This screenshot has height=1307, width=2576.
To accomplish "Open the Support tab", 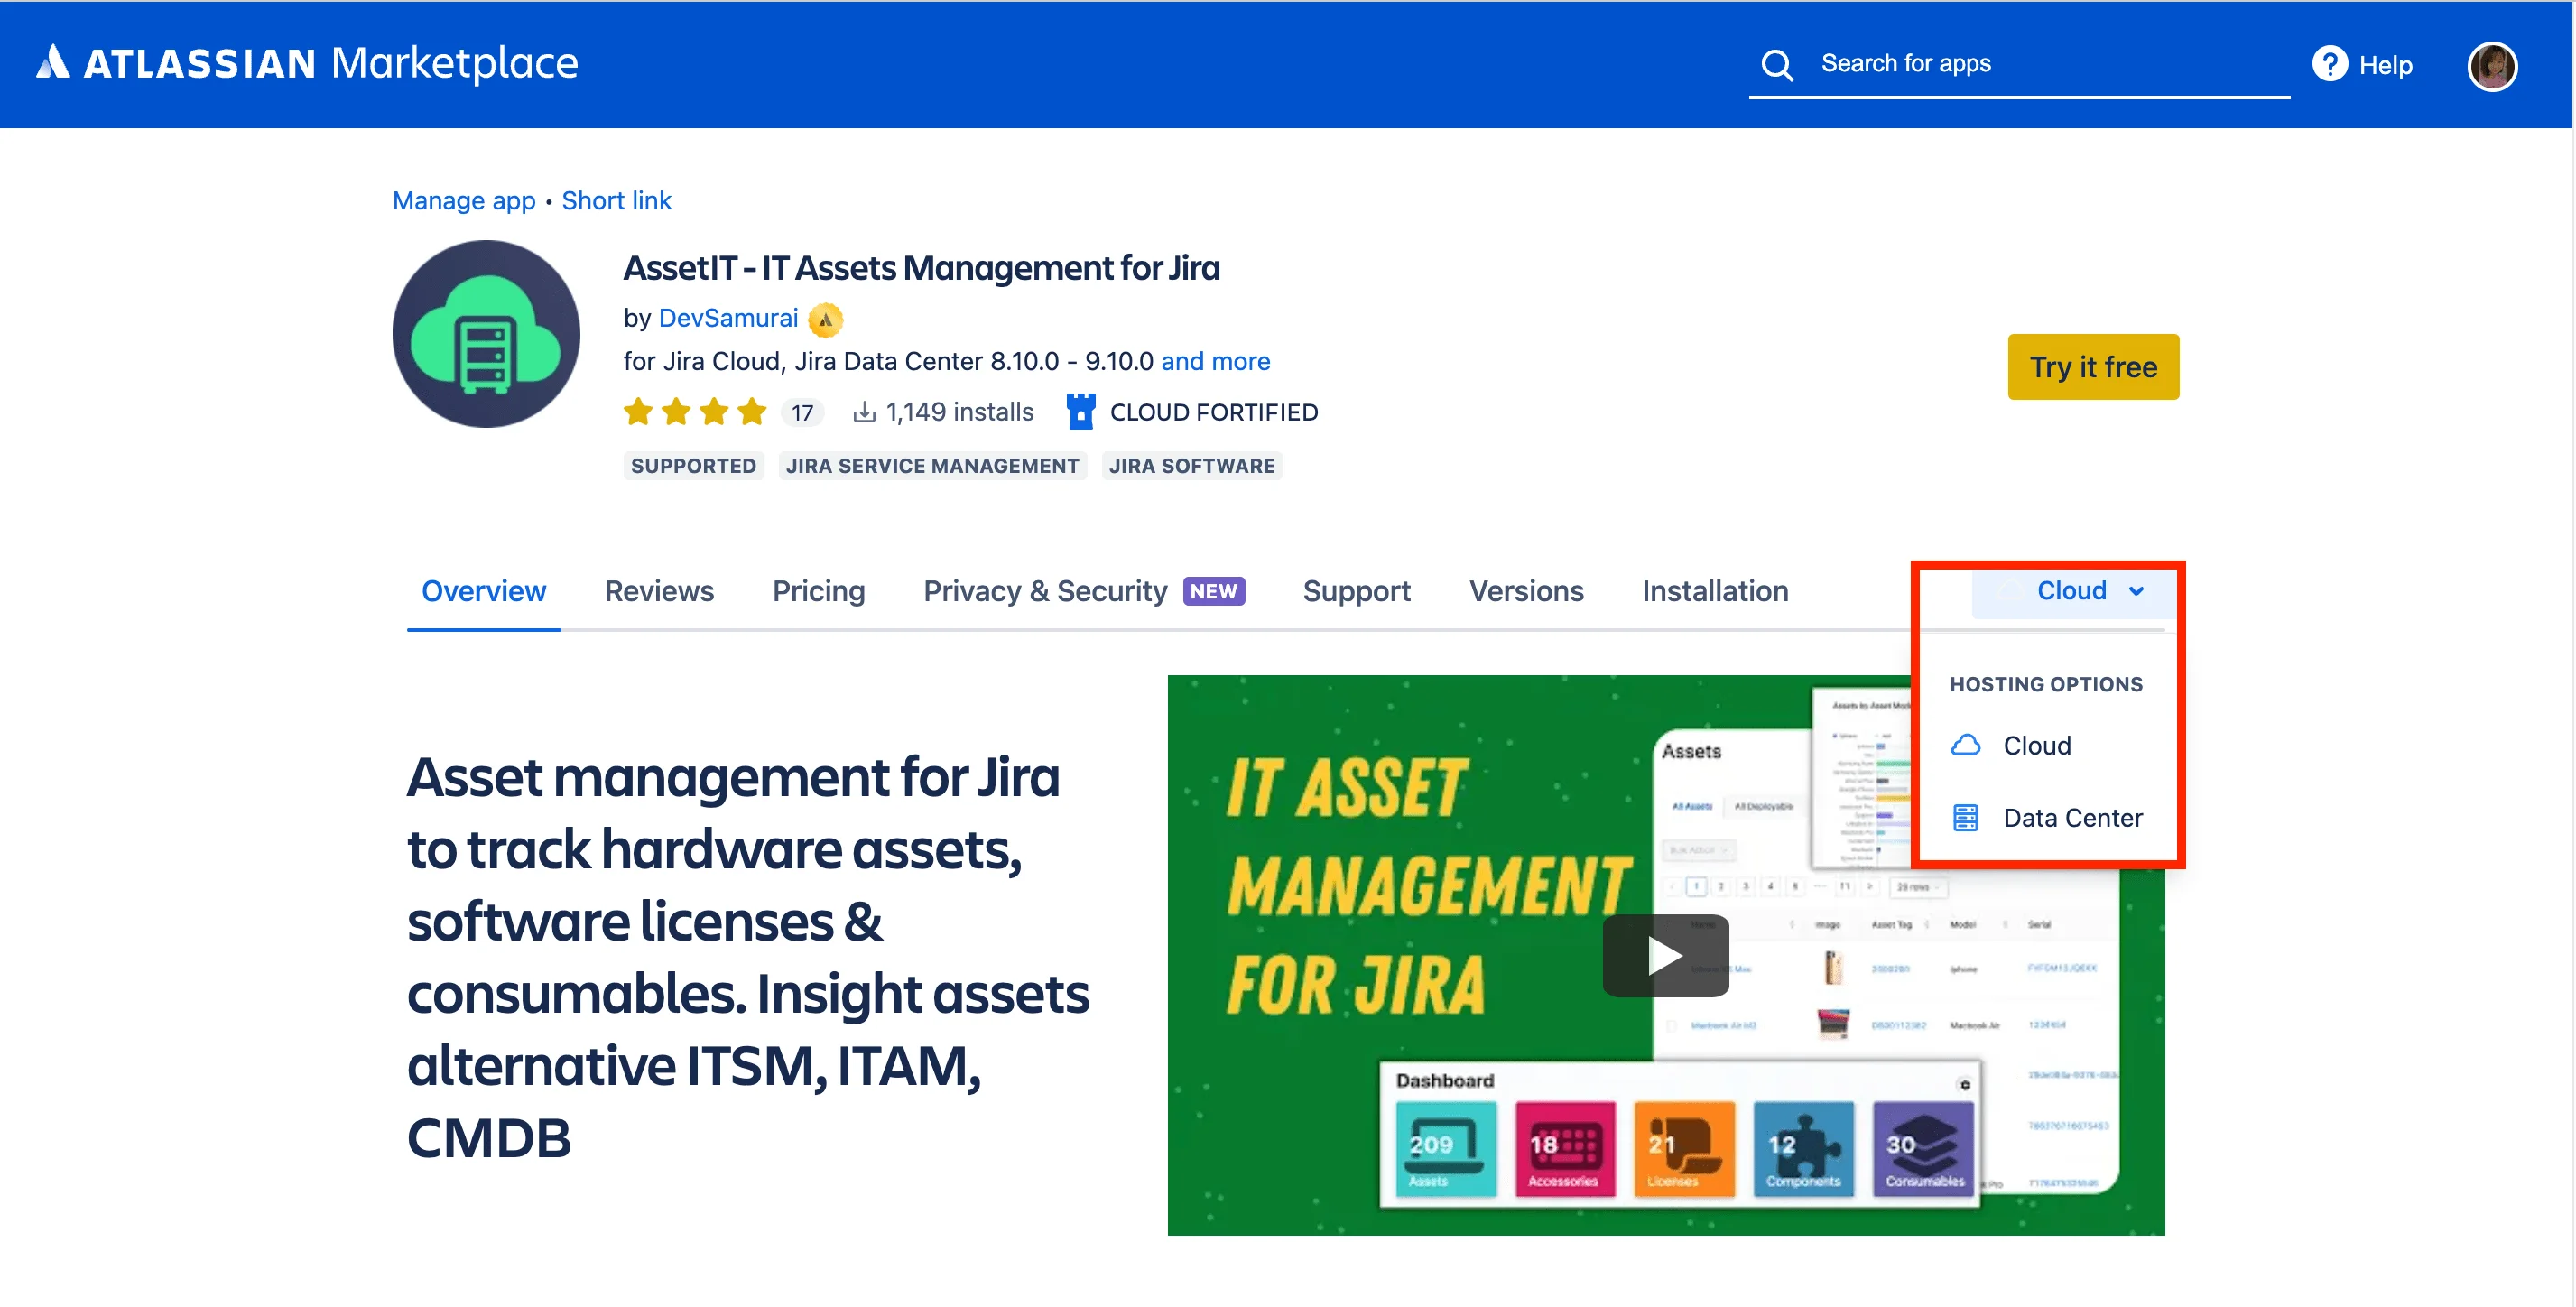I will tap(1356, 591).
